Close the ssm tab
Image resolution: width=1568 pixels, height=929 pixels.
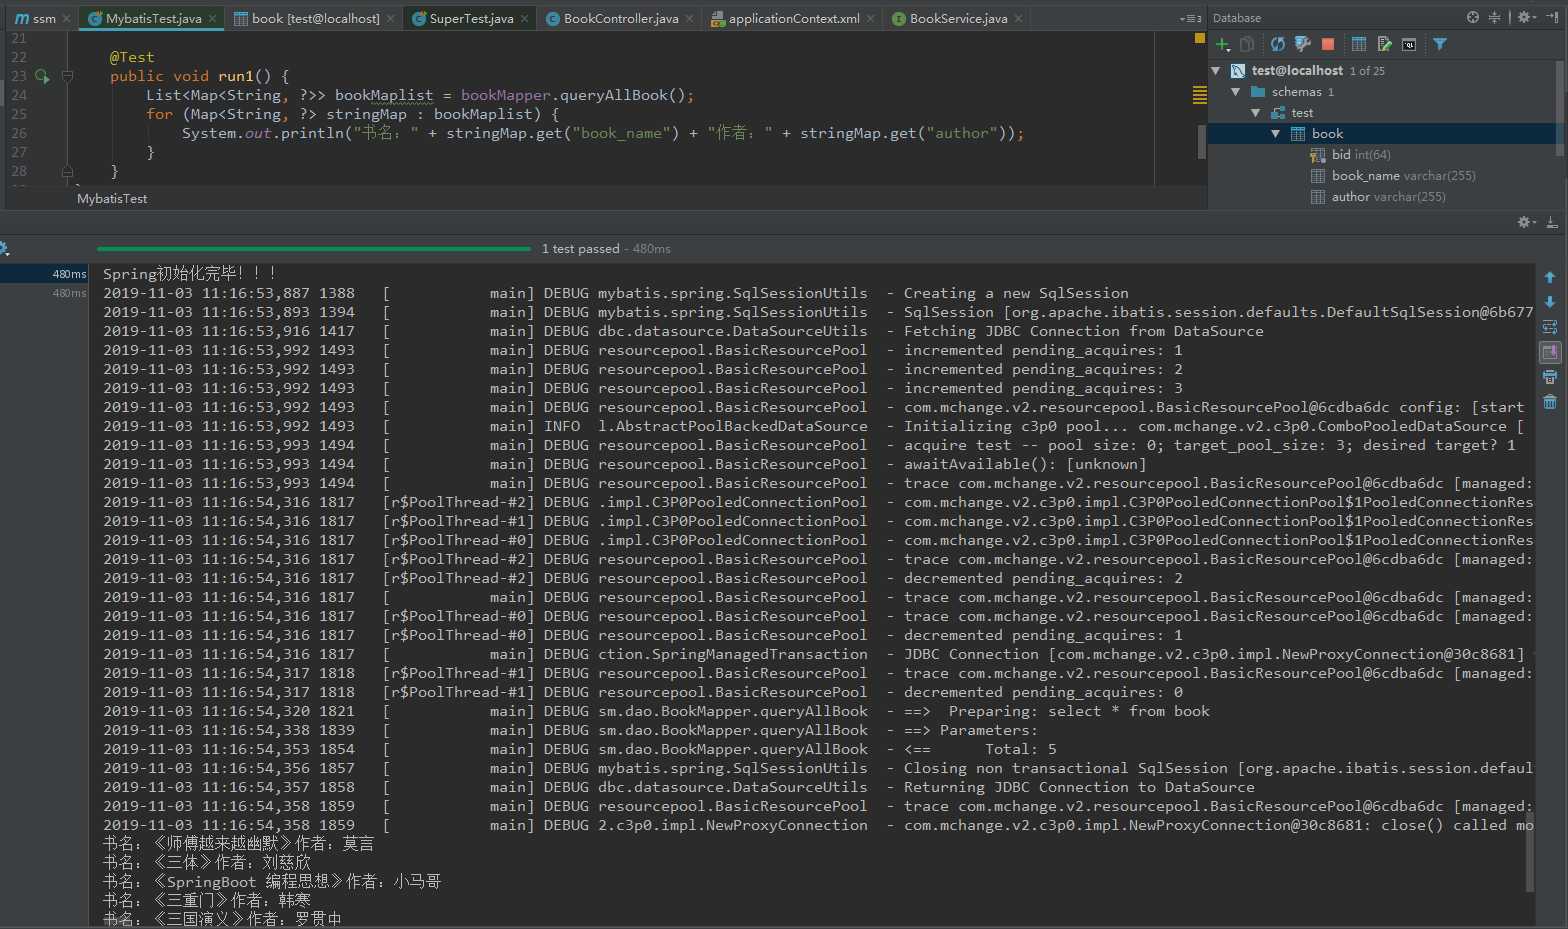[67, 18]
